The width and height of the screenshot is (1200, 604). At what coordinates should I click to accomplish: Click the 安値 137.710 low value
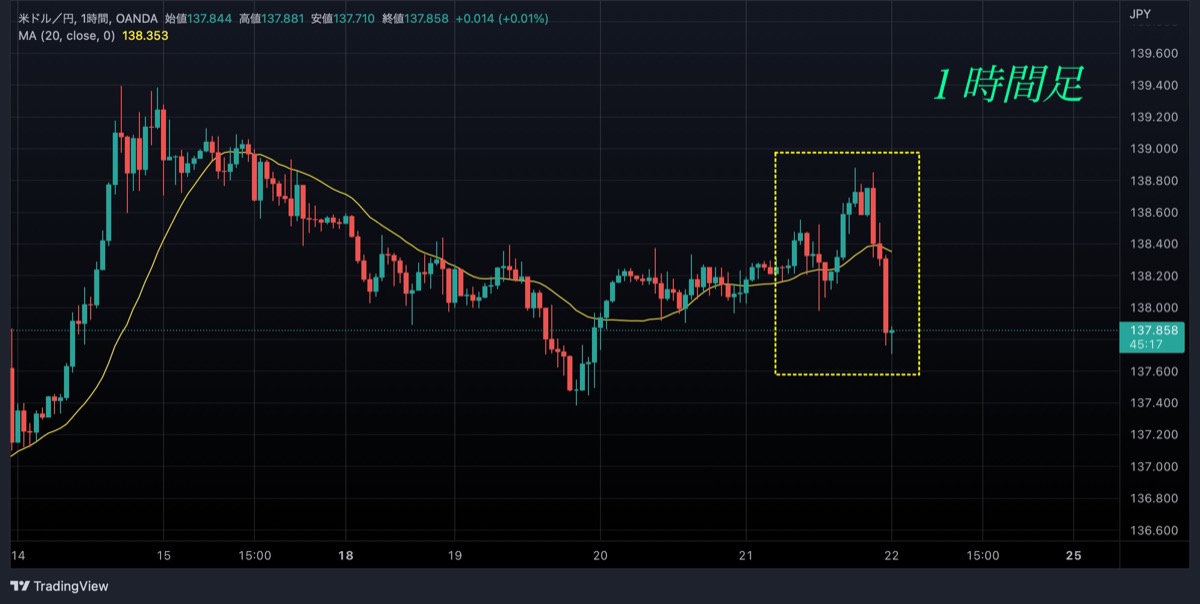coord(344,18)
